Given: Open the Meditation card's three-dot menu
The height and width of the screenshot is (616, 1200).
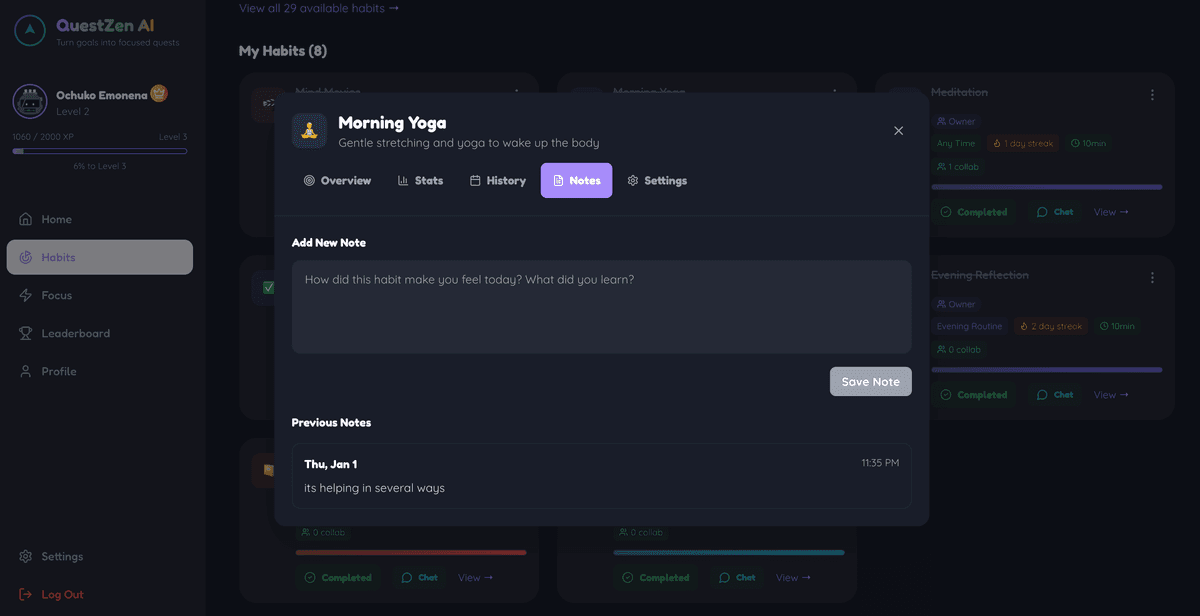Looking at the screenshot, I should 1152,94.
